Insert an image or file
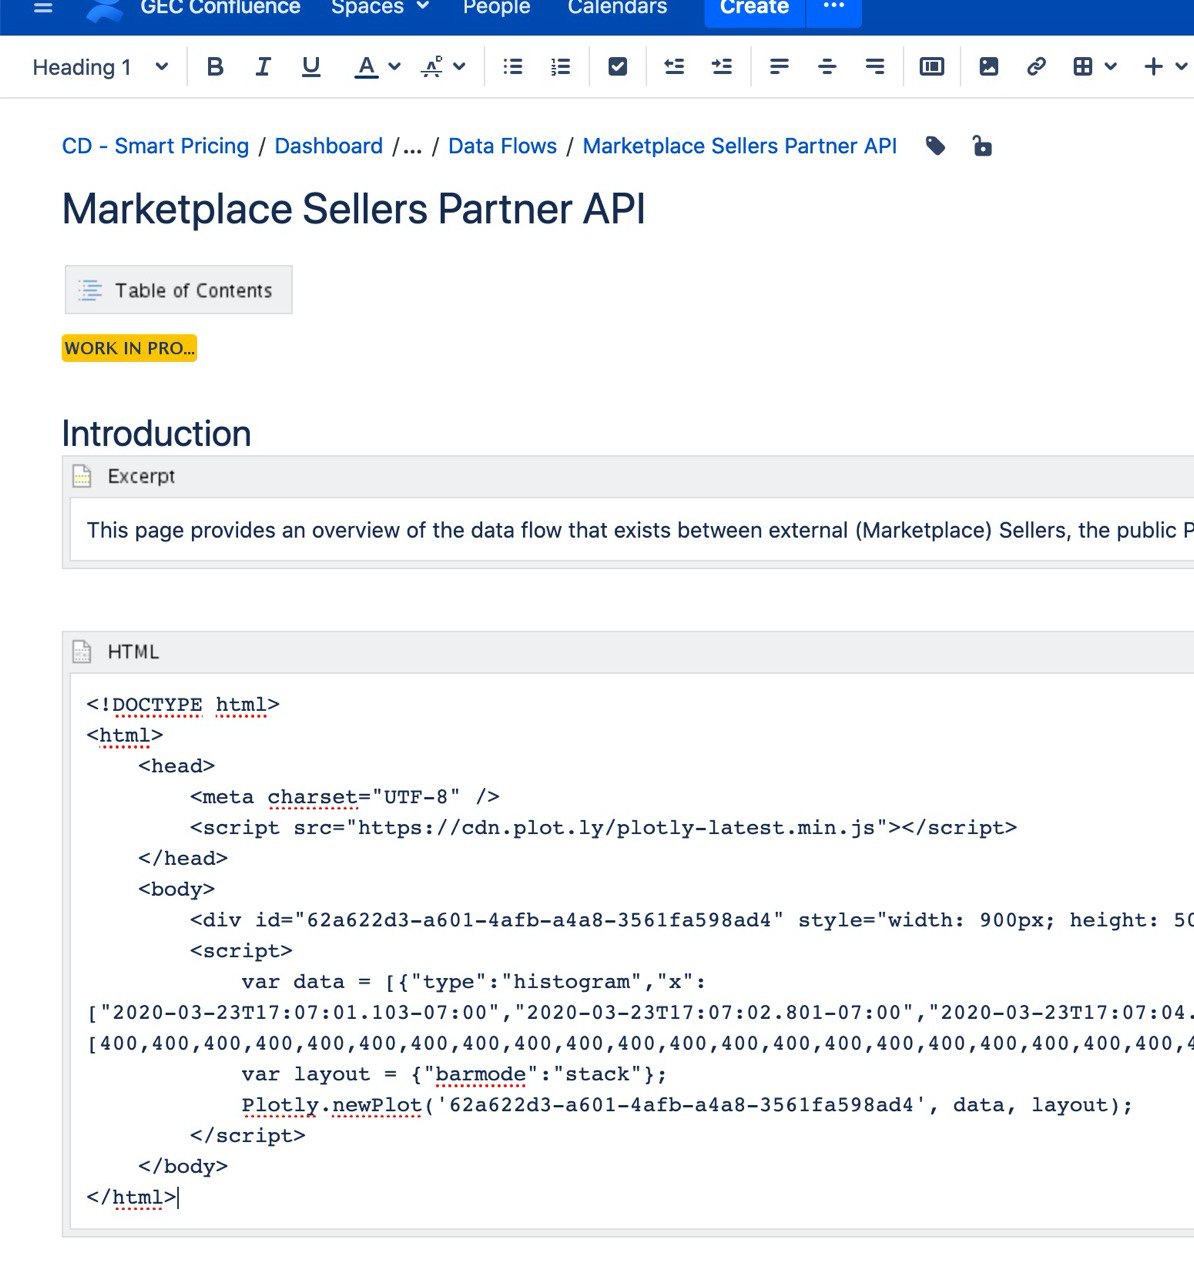This screenshot has height=1280, width=1194. [x=989, y=67]
